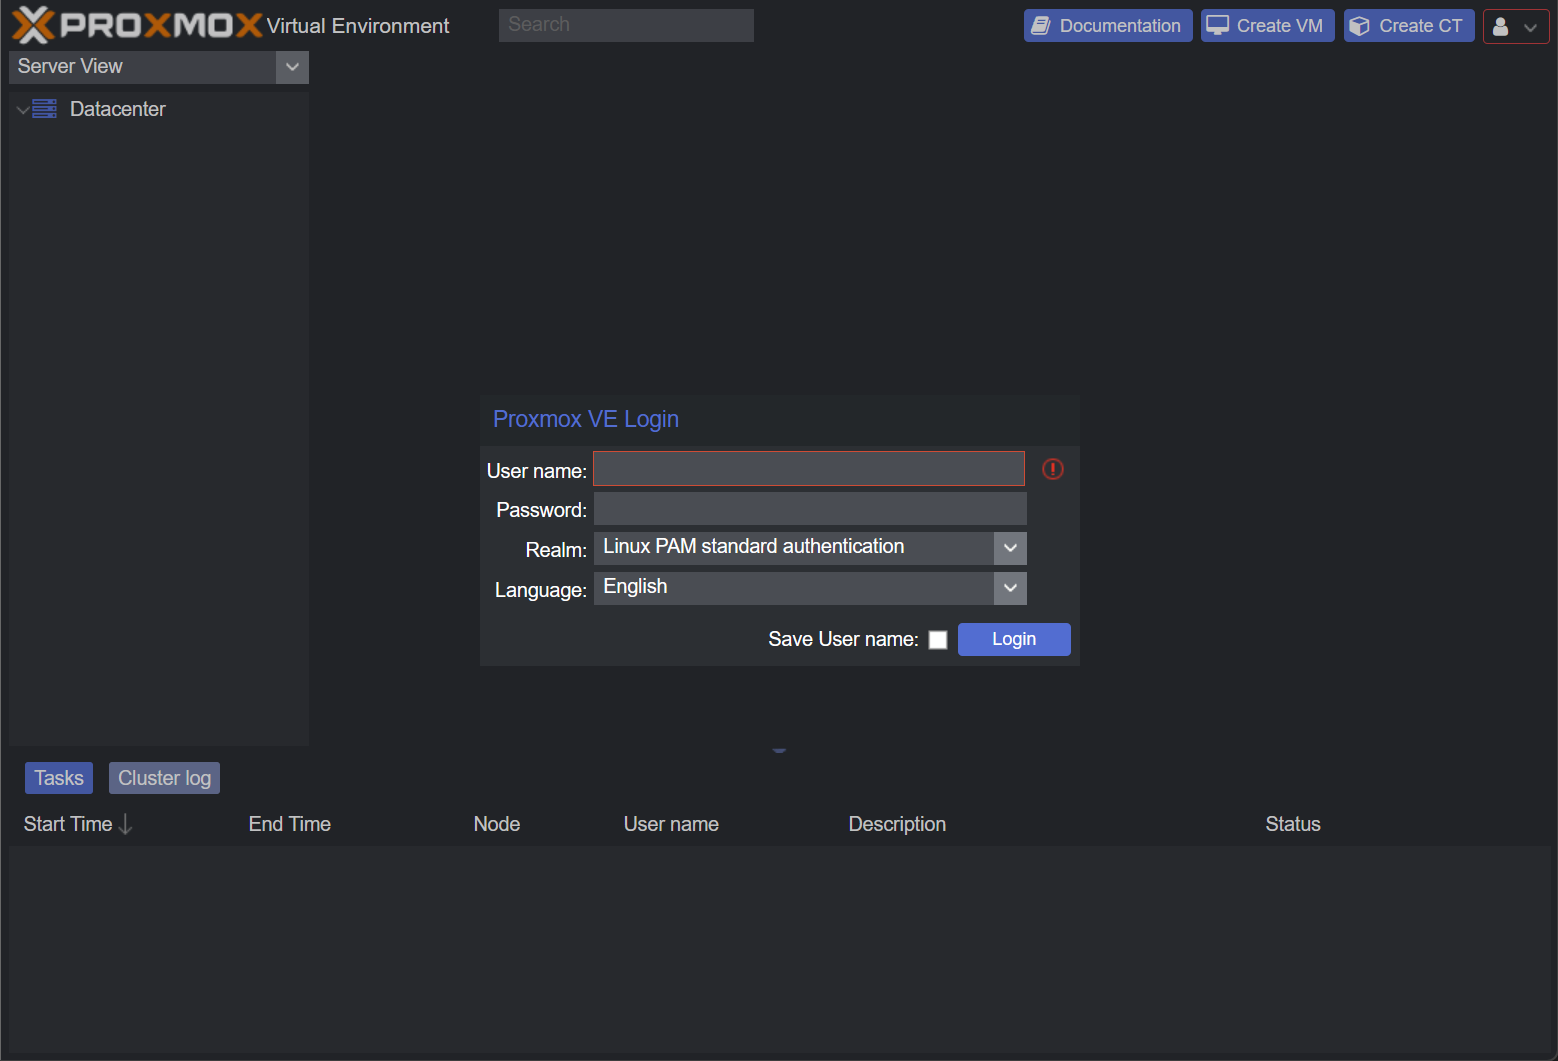Click the panel splitter collapse handle
The width and height of the screenshot is (1558, 1061).
[779, 750]
